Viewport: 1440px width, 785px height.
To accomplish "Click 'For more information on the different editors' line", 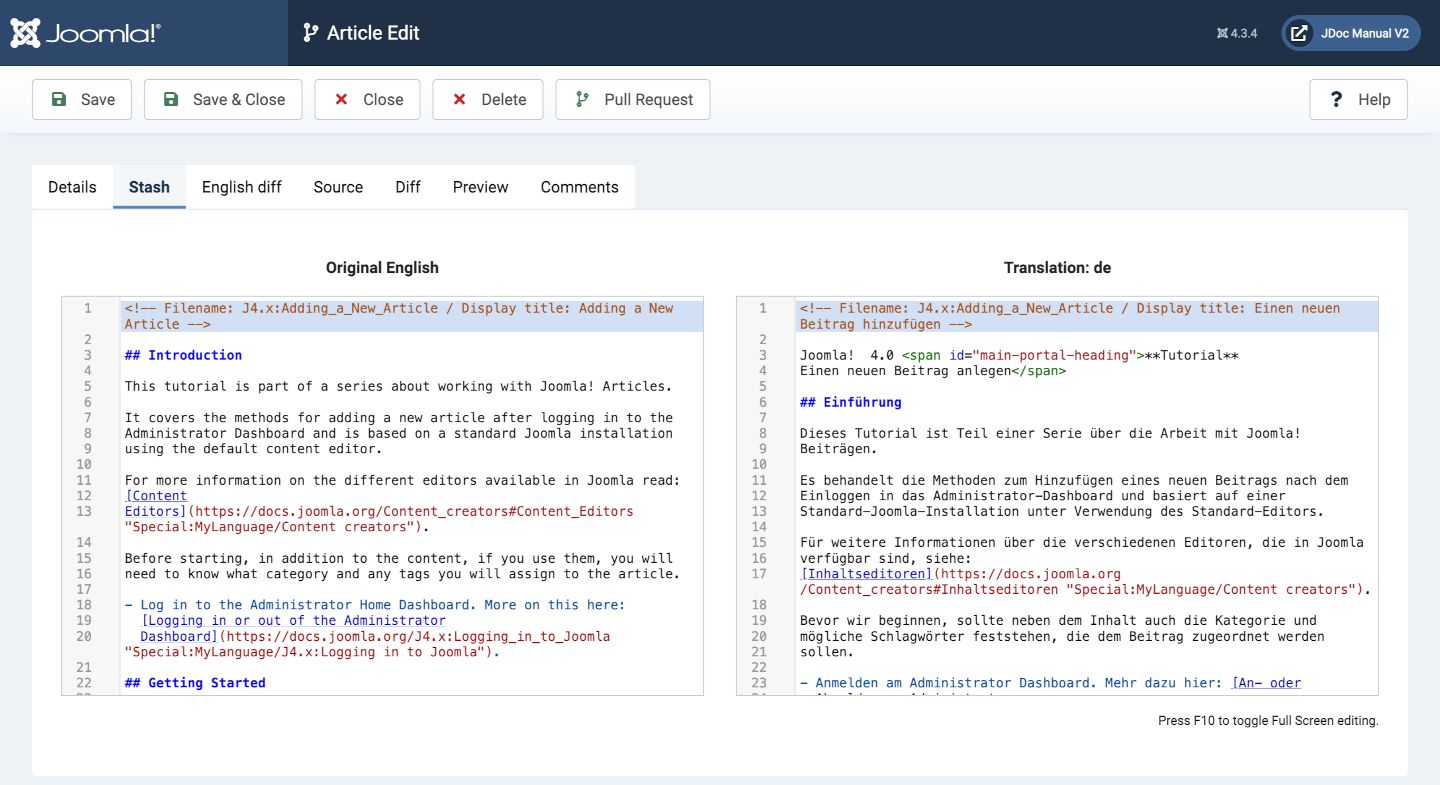I will coord(402,480).
